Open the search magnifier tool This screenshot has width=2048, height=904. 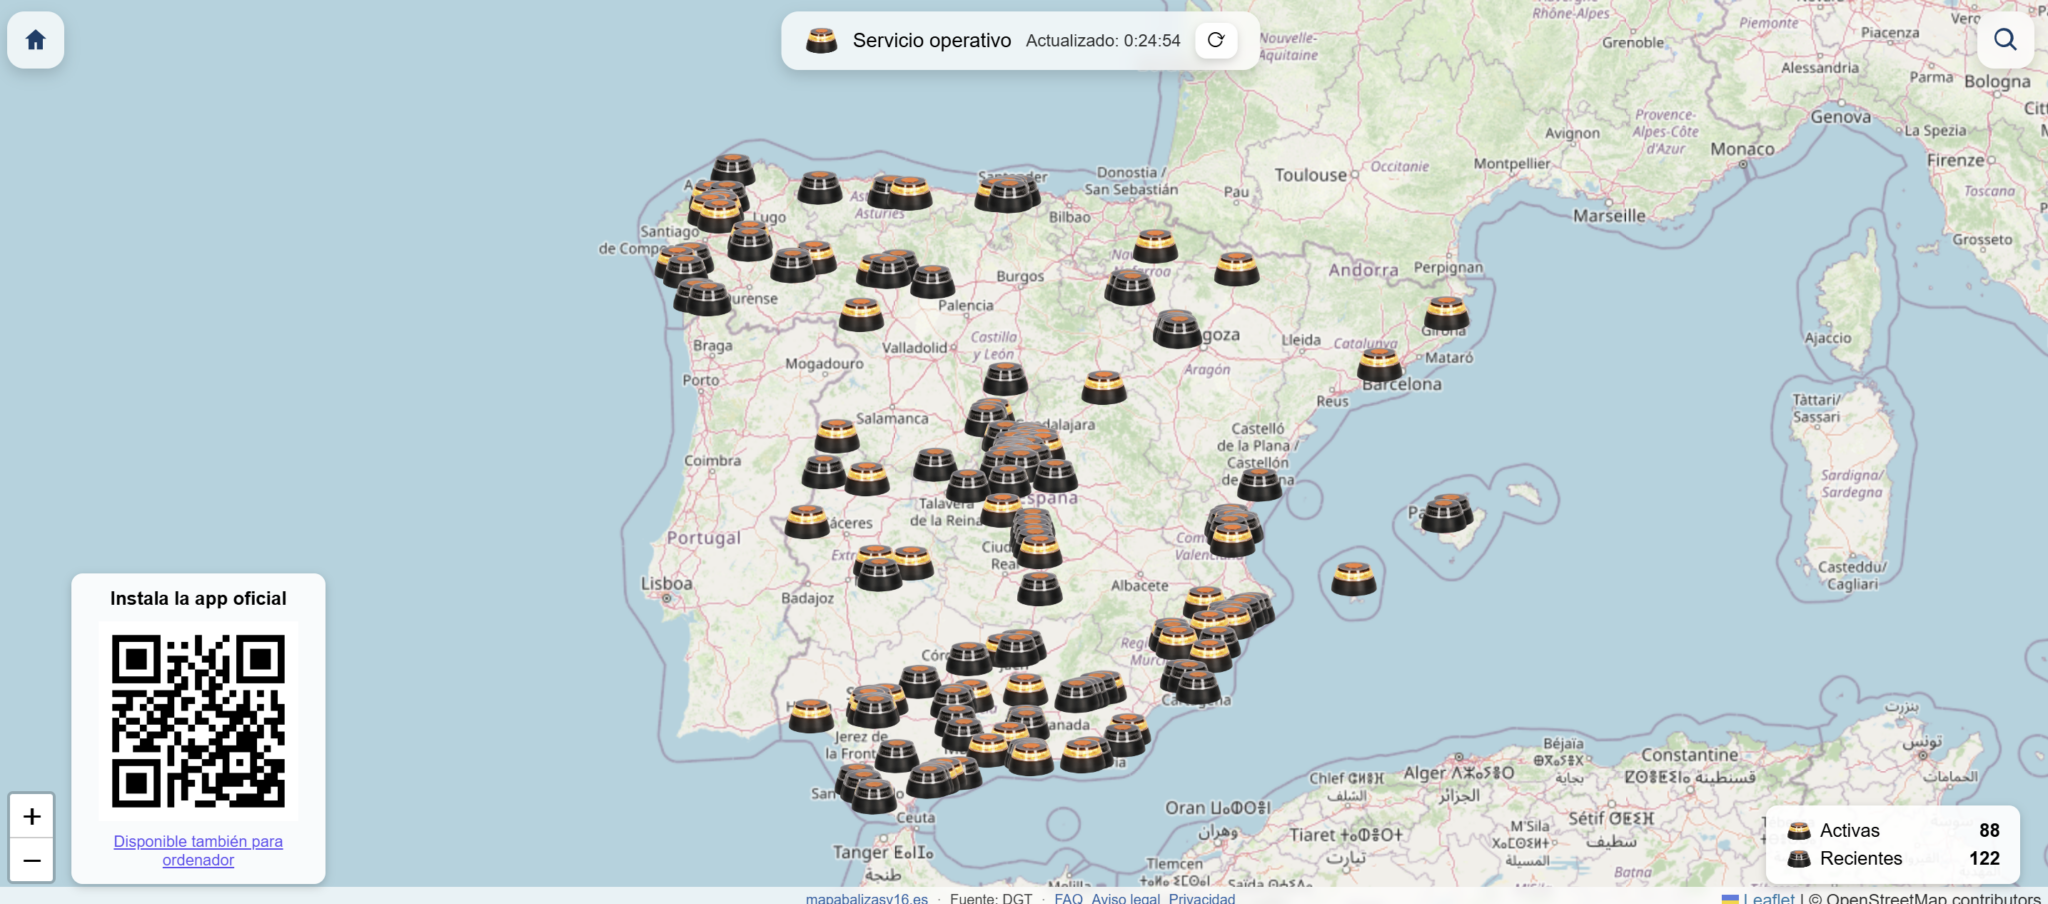tap(2006, 40)
